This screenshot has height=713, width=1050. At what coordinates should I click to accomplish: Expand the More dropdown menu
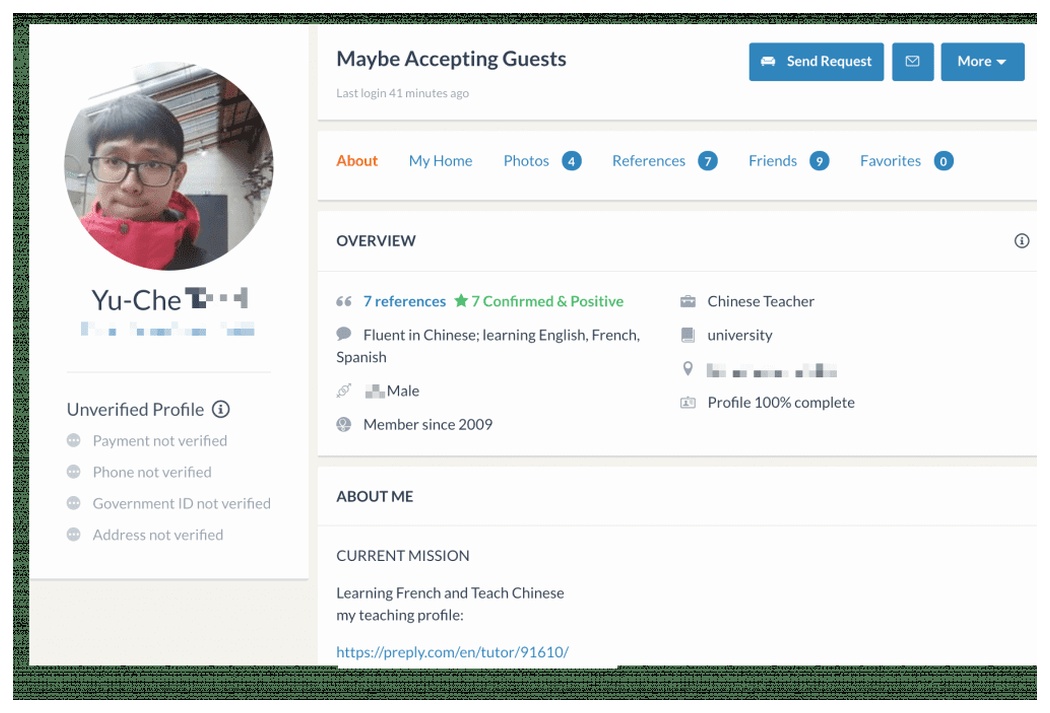[982, 62]
